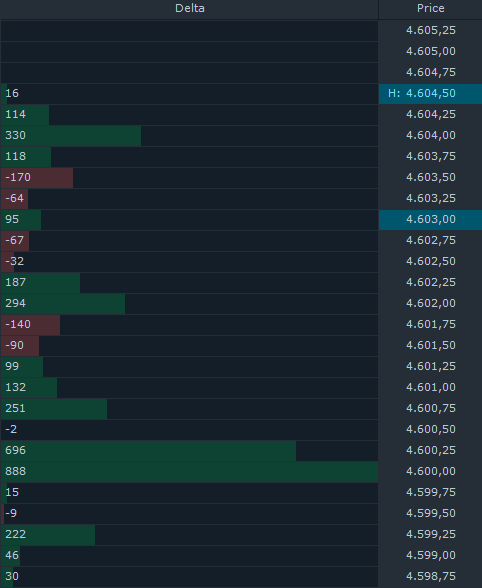Click the red delta bar labeled -140

pyautogui.click(x=30, y=324)
